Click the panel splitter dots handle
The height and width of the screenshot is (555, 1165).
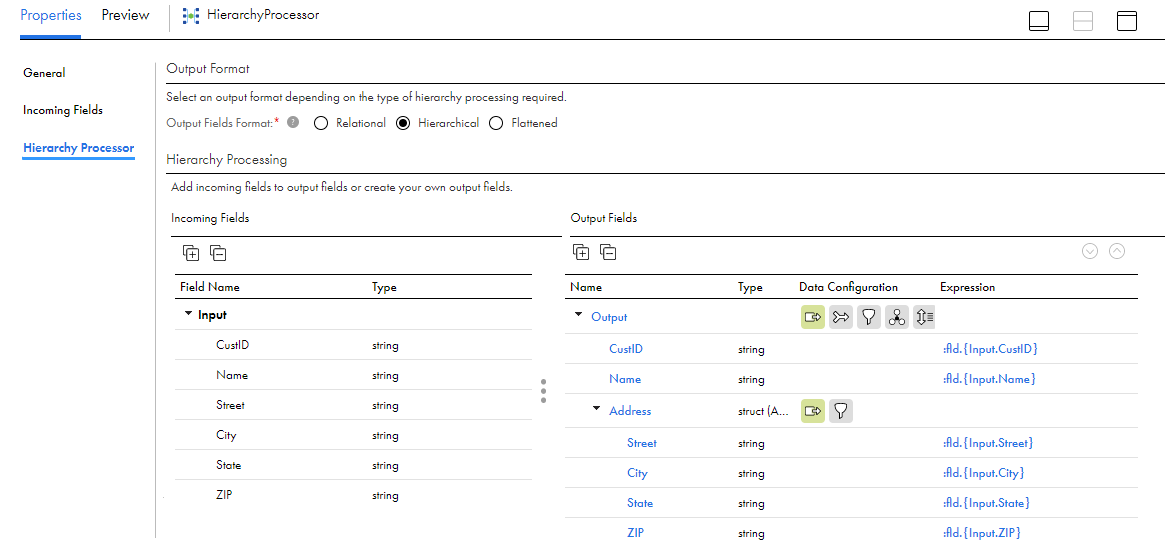pyautogui.click(x=544, y=391)
